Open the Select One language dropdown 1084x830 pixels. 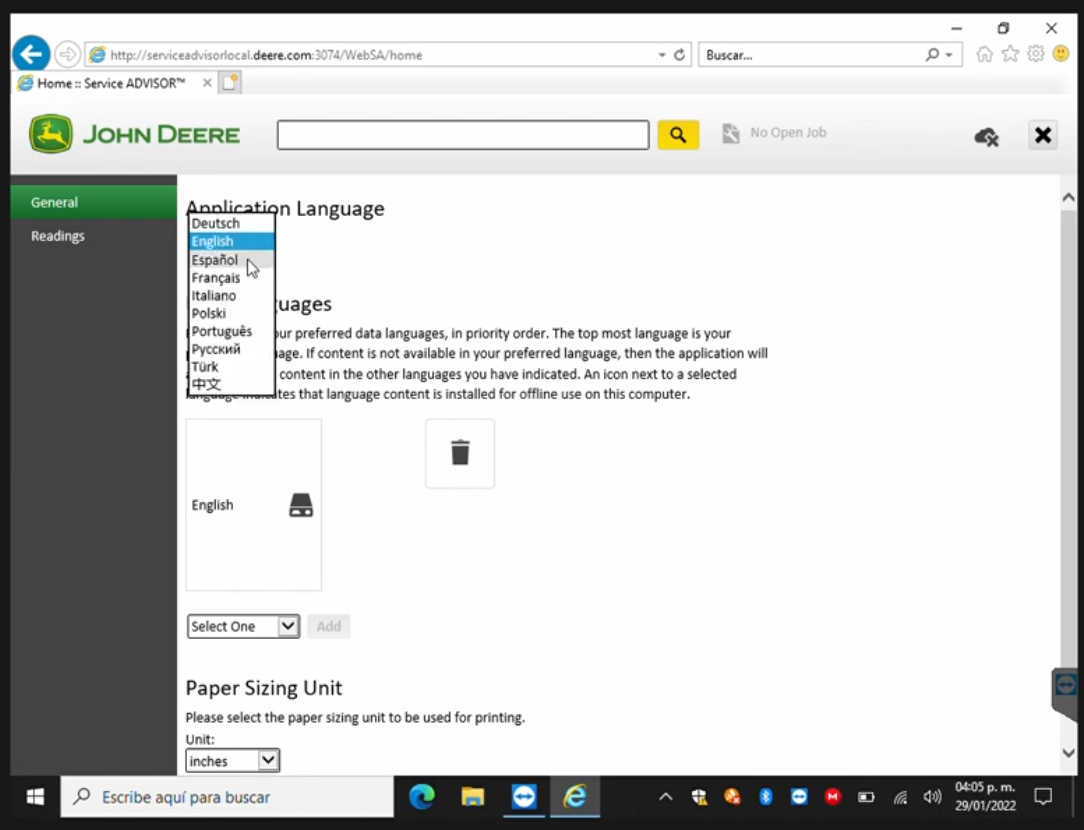242,625
